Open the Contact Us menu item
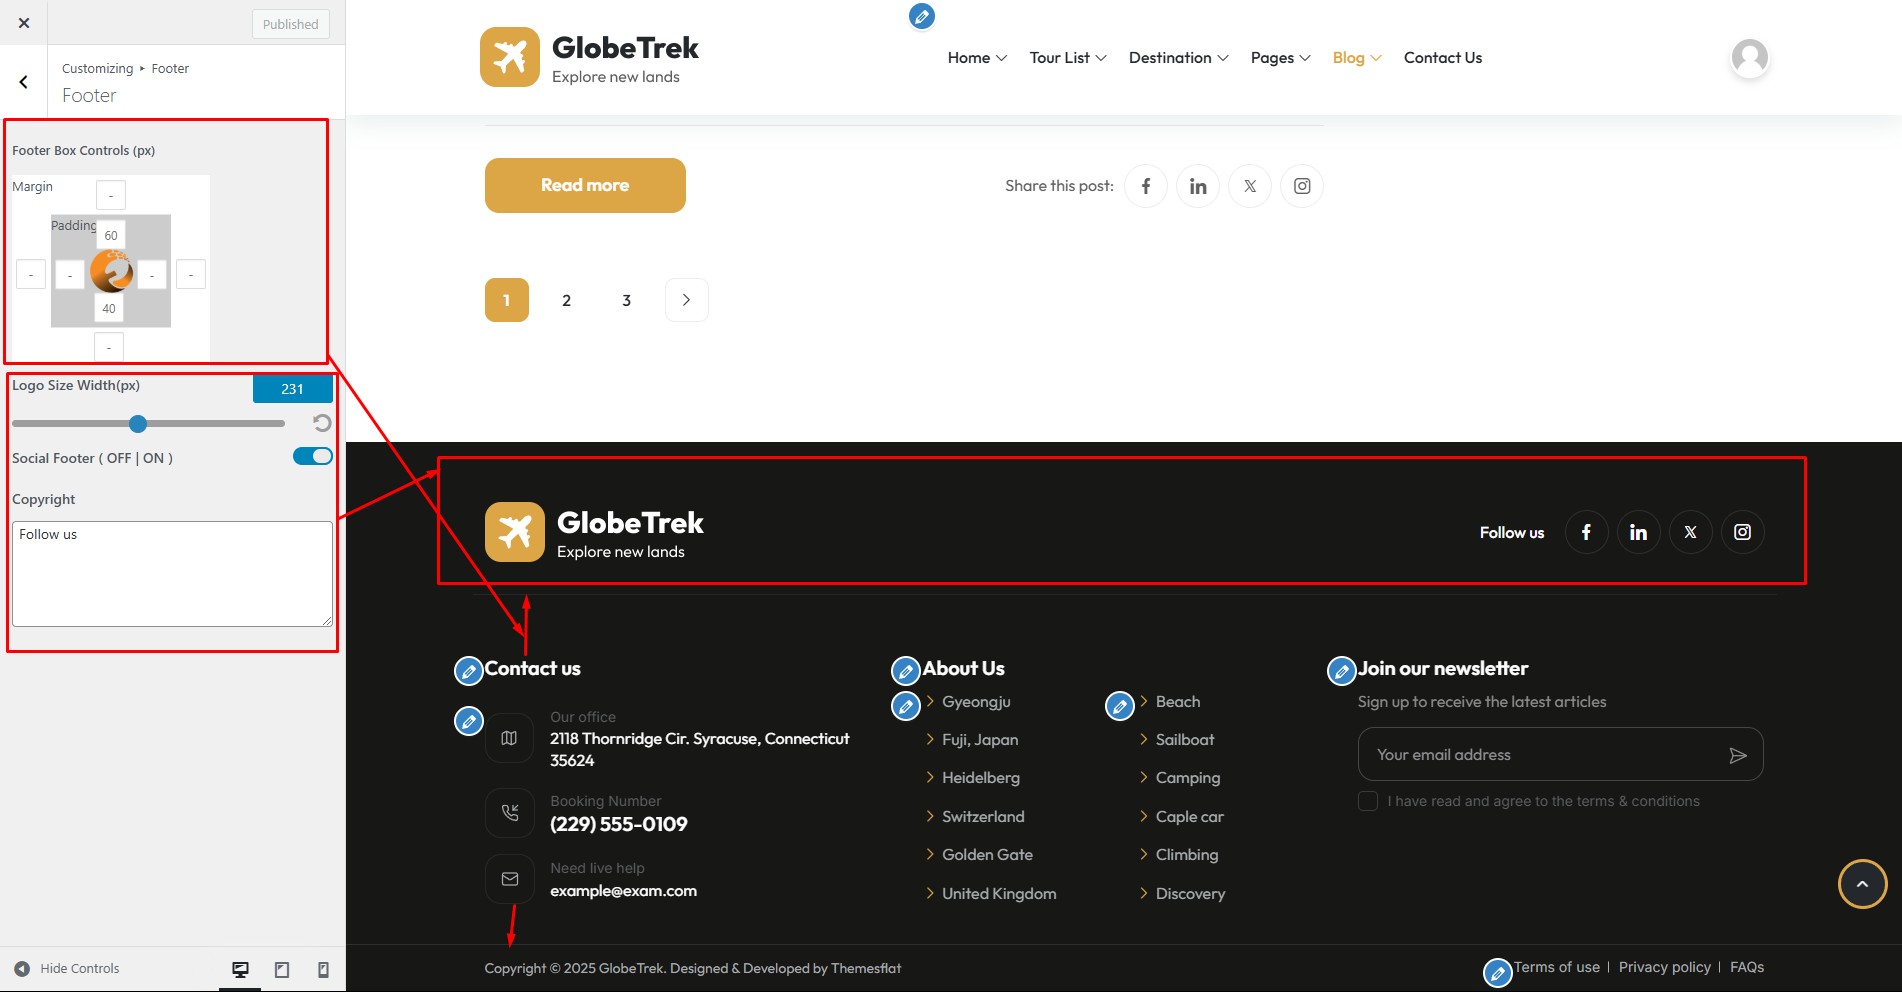 [x=1442, y=58]
